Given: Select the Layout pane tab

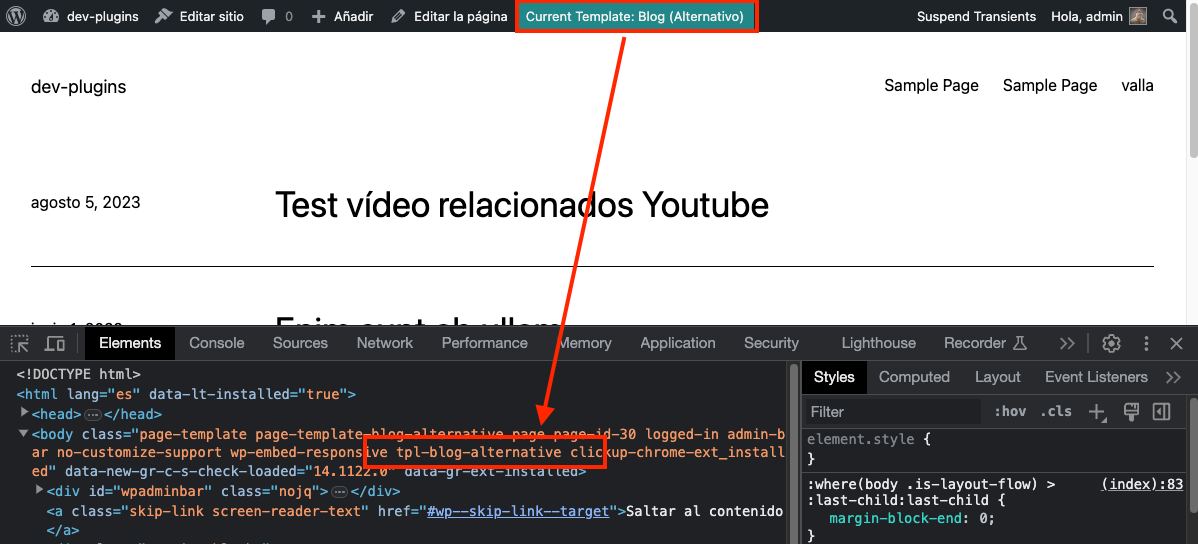Looking at the screenshot, I should [997, 377].
